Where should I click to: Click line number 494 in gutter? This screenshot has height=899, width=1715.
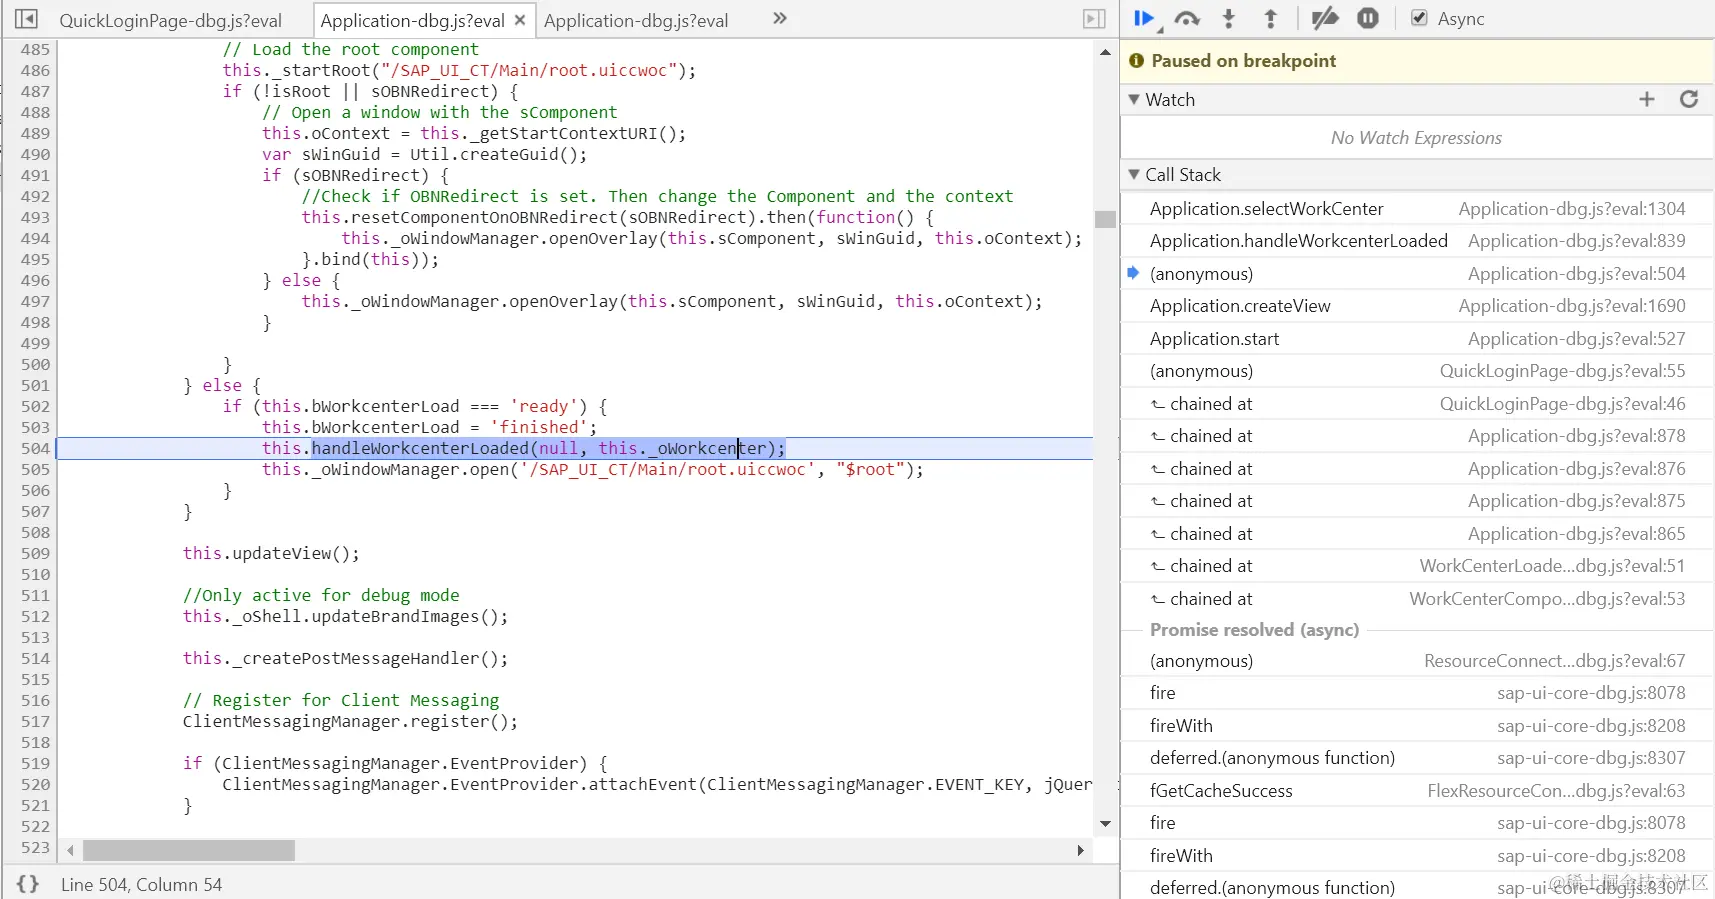tap(35, 239)
